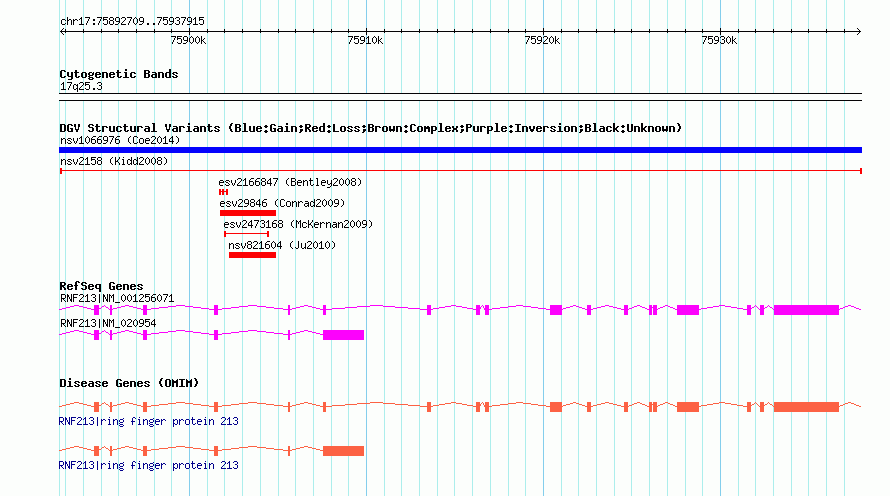Click the red esv29846 loss bar
Viewport: 890px width, 496px height.
click(248, 213)
